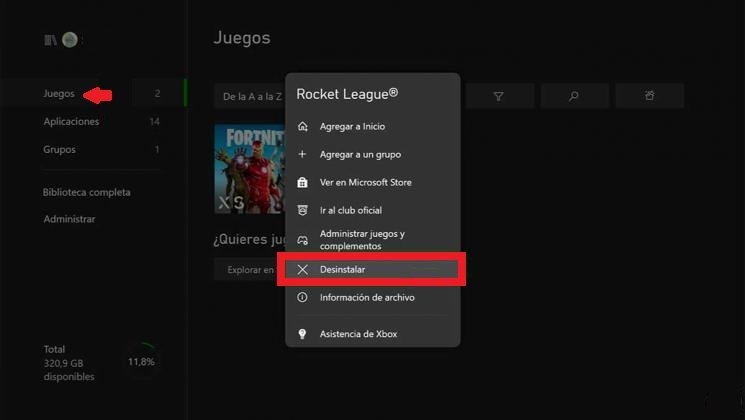
Task: Choose Agregar a un grupo
Action: (373, 154)
